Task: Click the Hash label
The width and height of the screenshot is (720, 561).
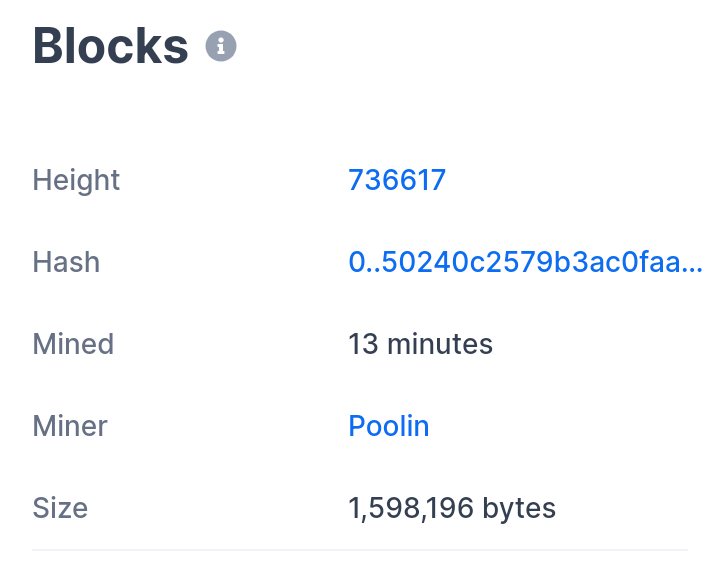Action: (66, 262)
